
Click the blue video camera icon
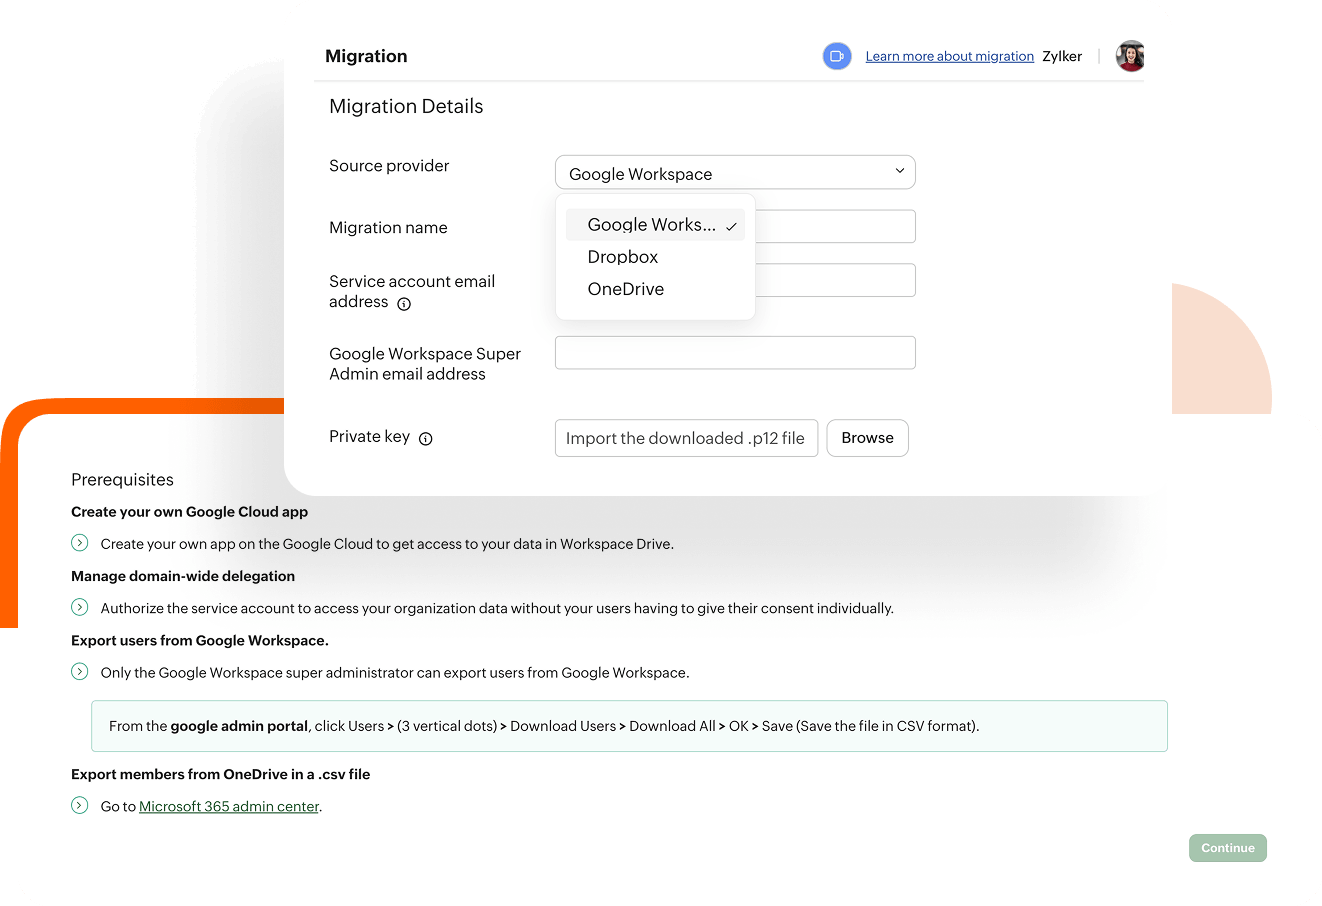coord(837,56)
